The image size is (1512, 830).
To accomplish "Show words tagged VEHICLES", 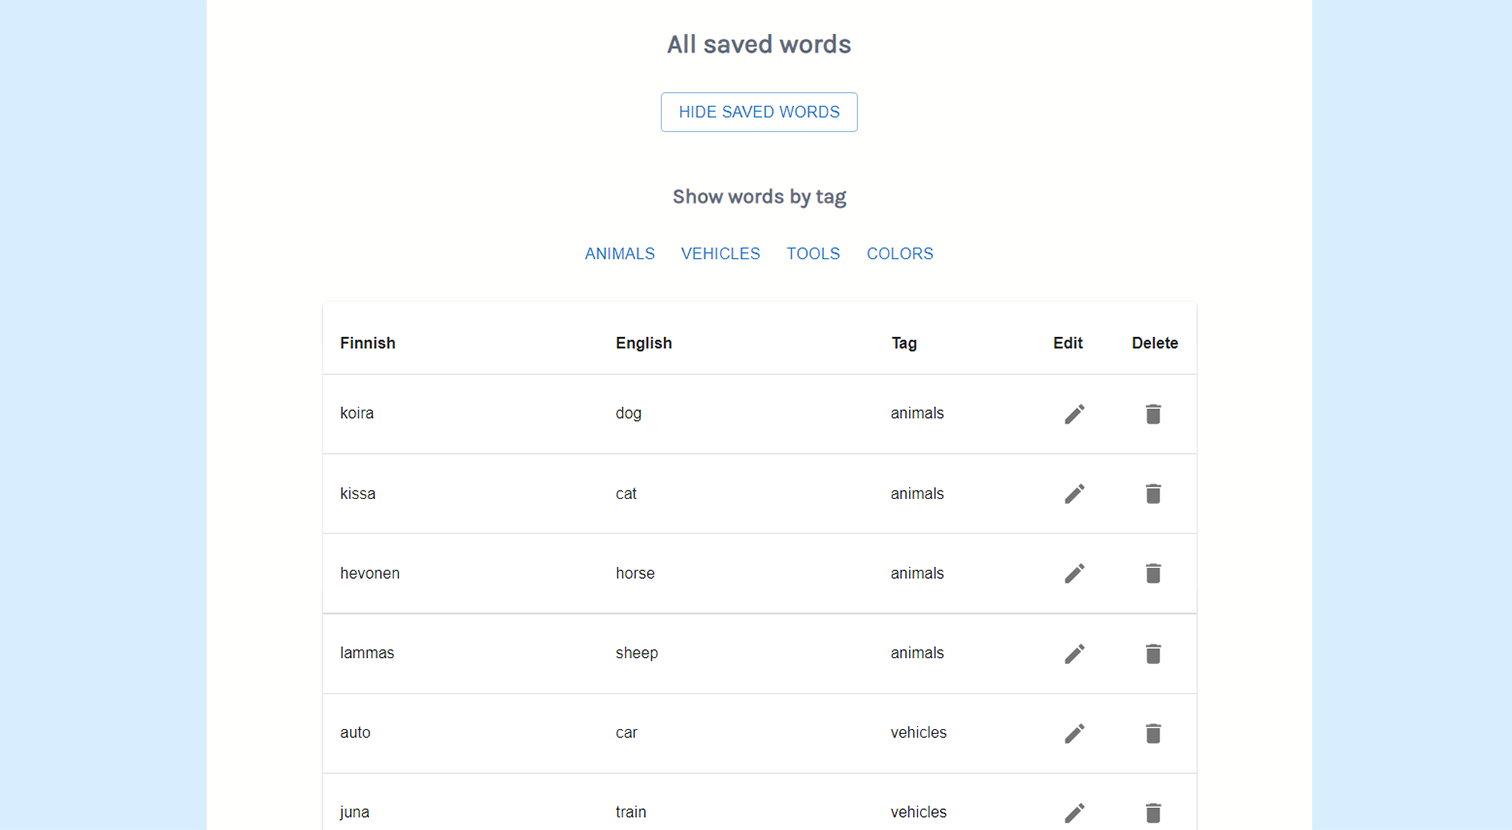I will [720, 253].
